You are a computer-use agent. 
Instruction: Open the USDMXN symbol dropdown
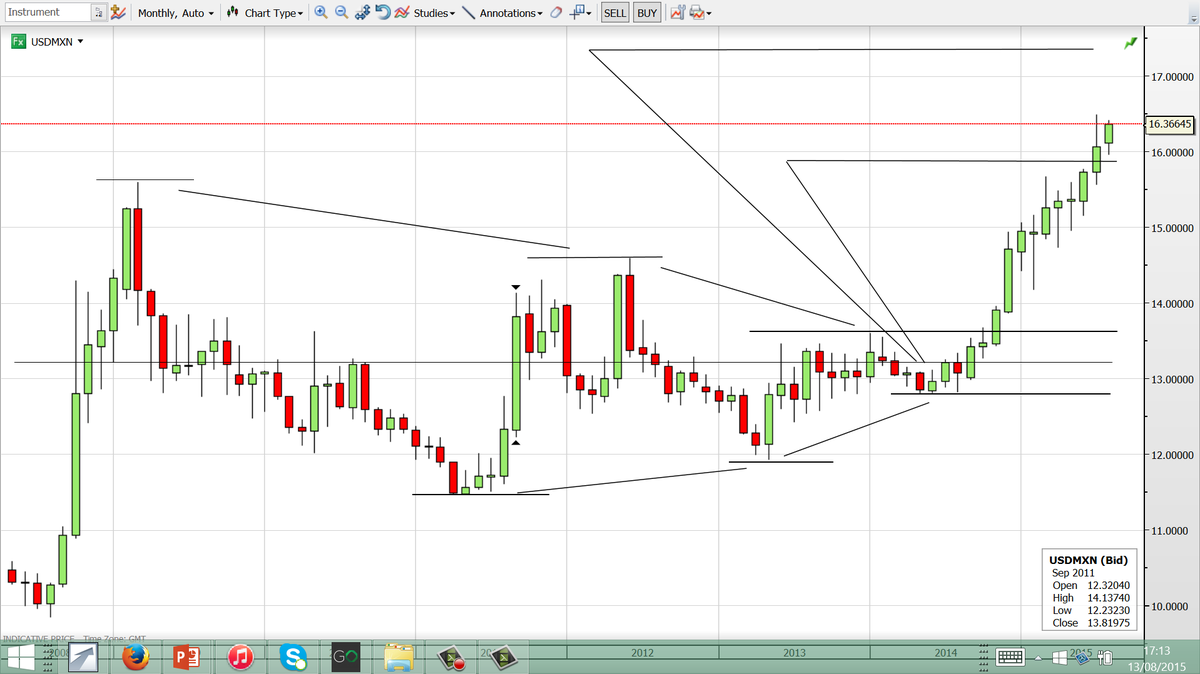coord(57,41)
